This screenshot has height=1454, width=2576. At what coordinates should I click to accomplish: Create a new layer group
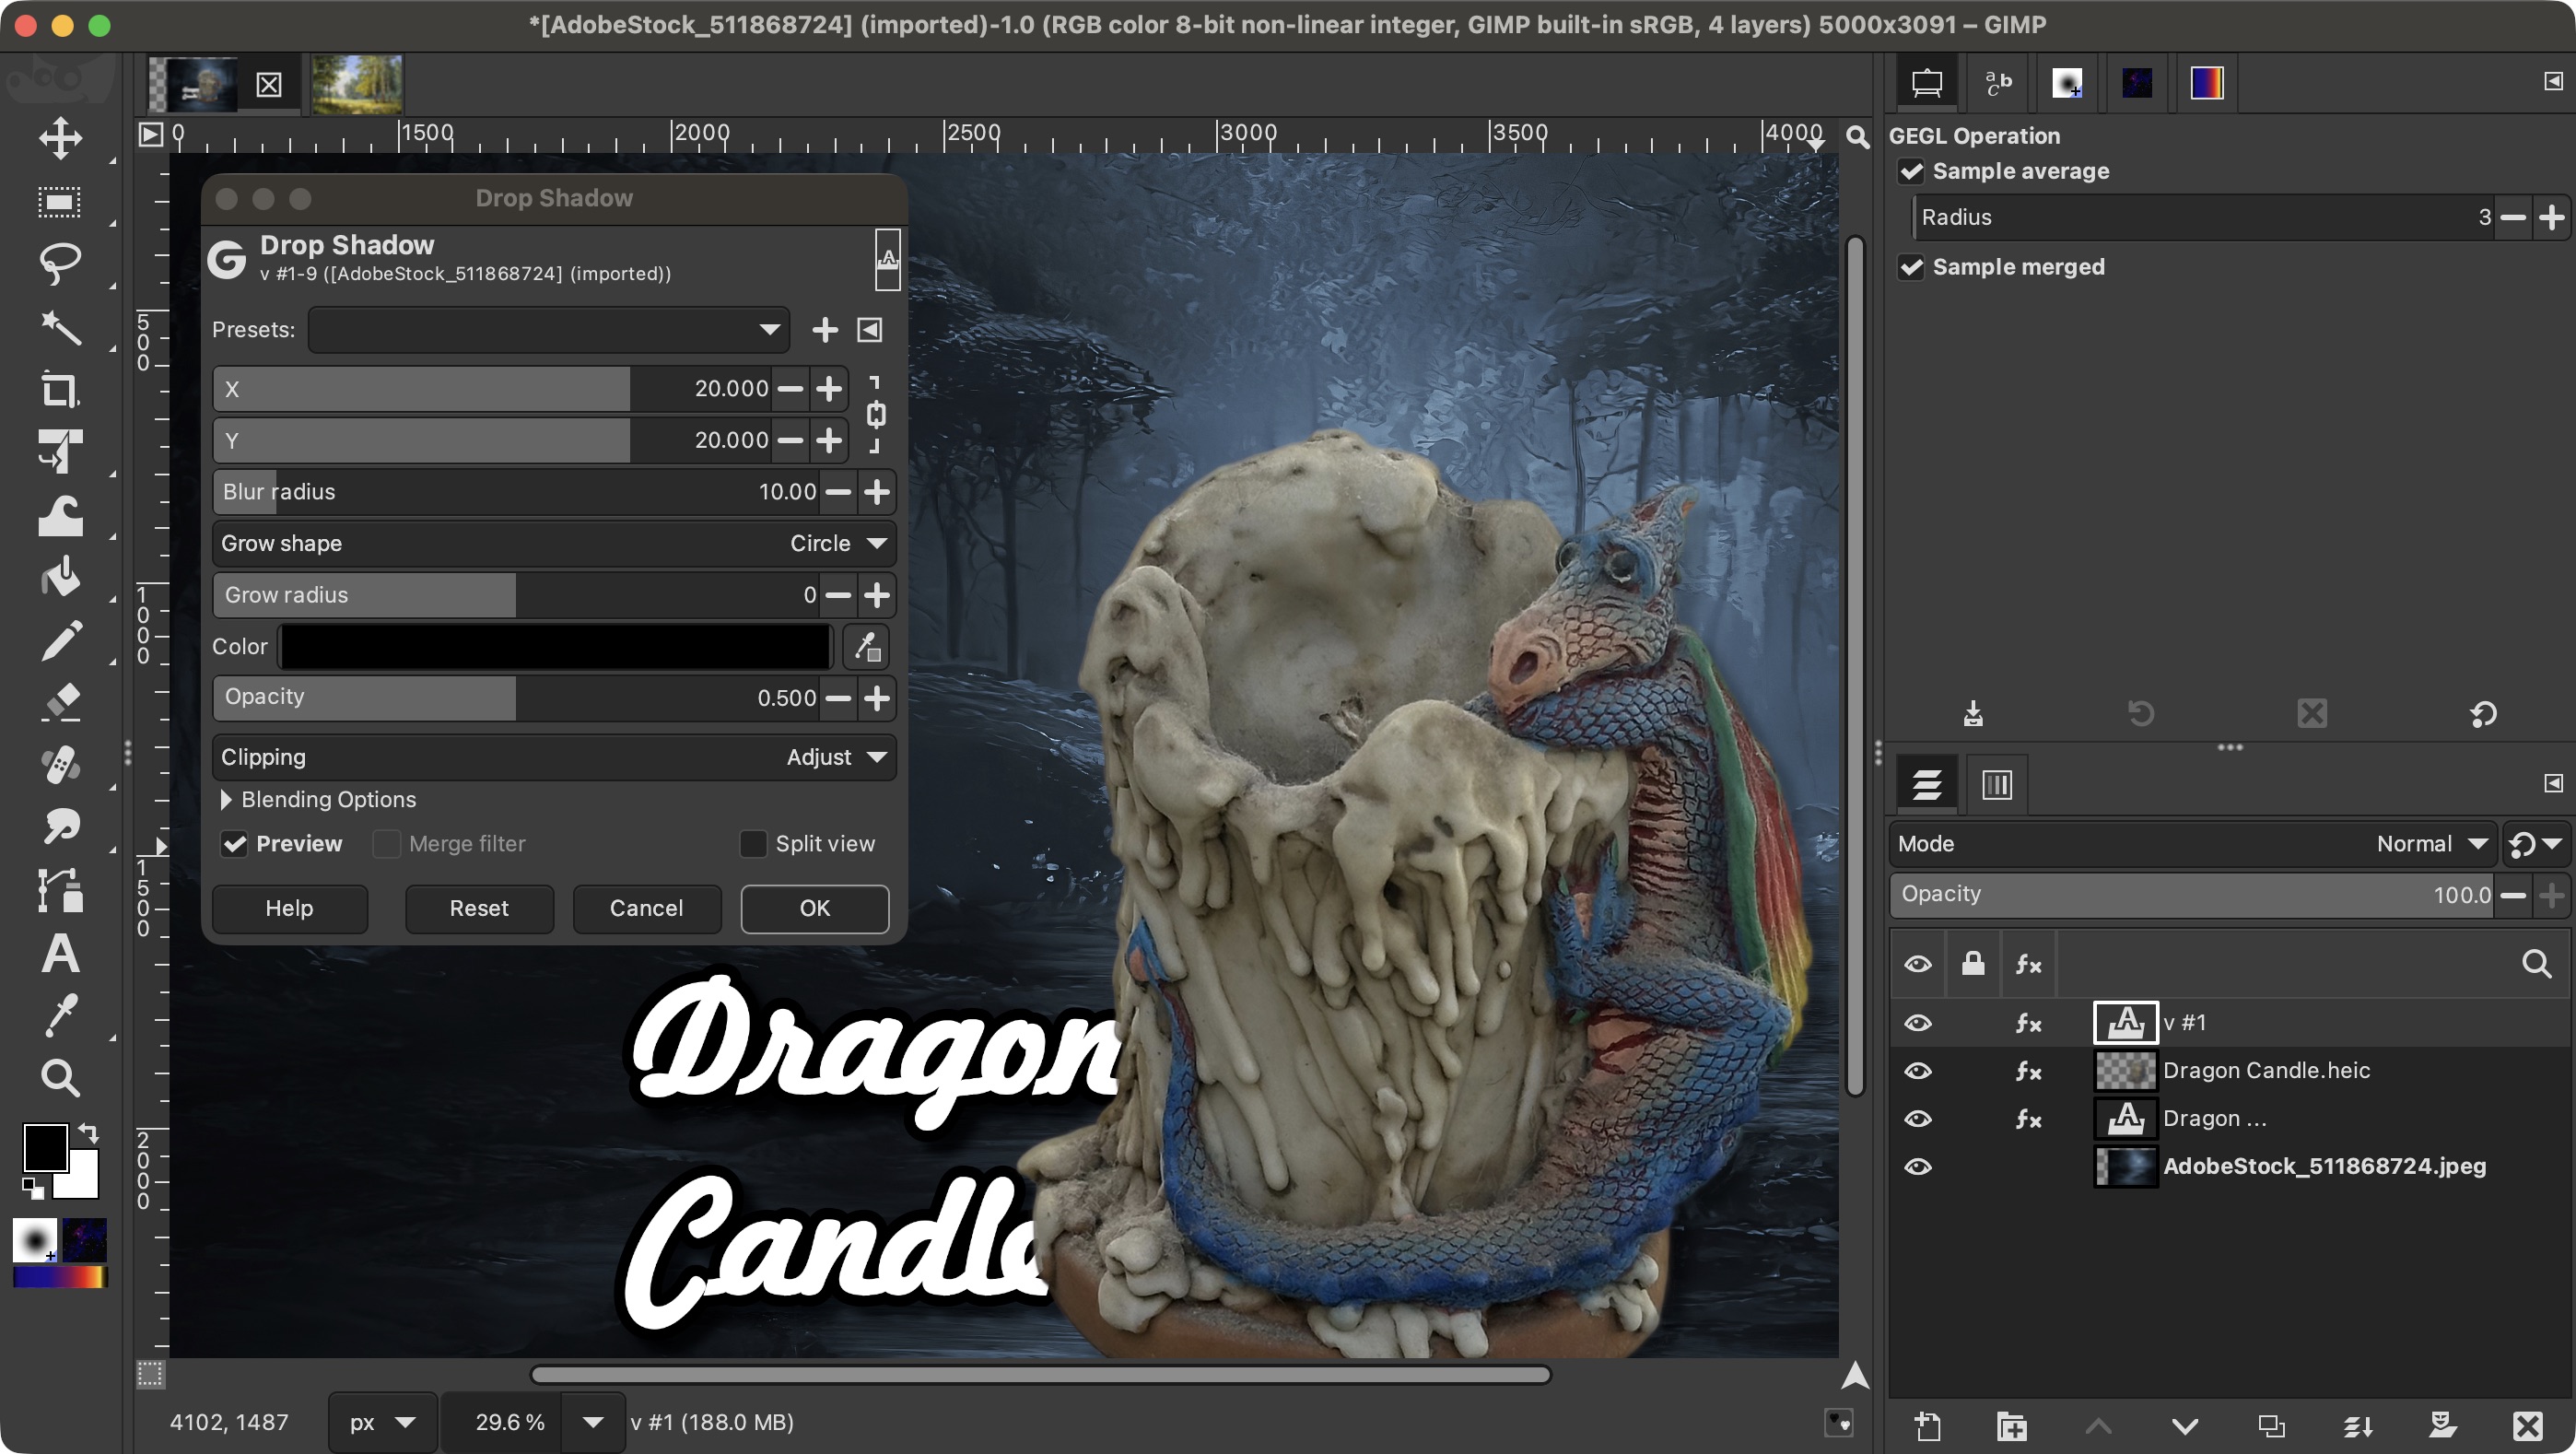(x=2011, y=1426)
